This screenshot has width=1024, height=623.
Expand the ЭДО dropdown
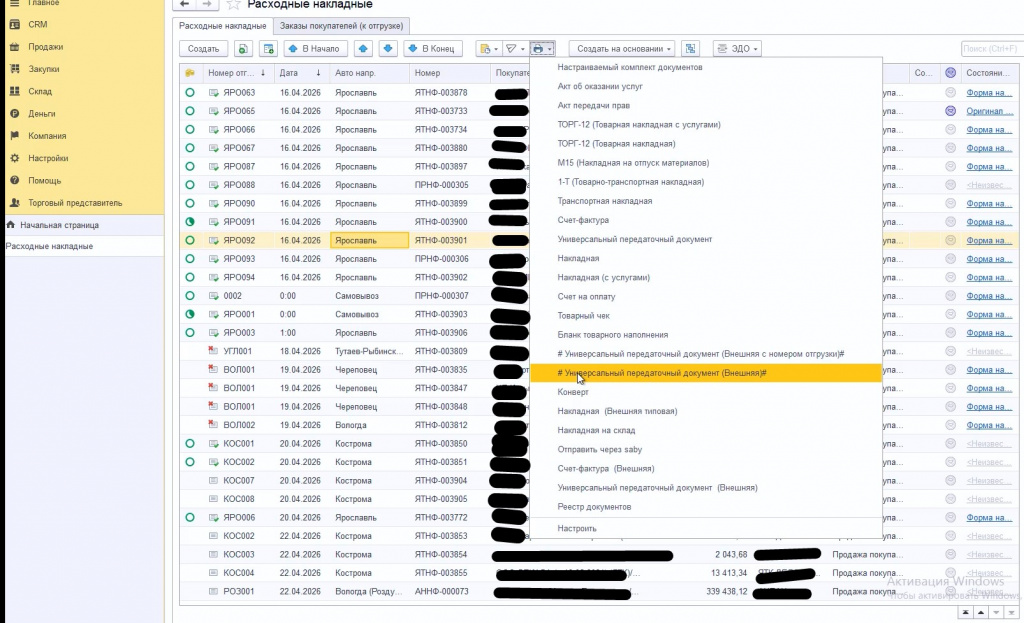pyautogui.click(x=737, y=48)
